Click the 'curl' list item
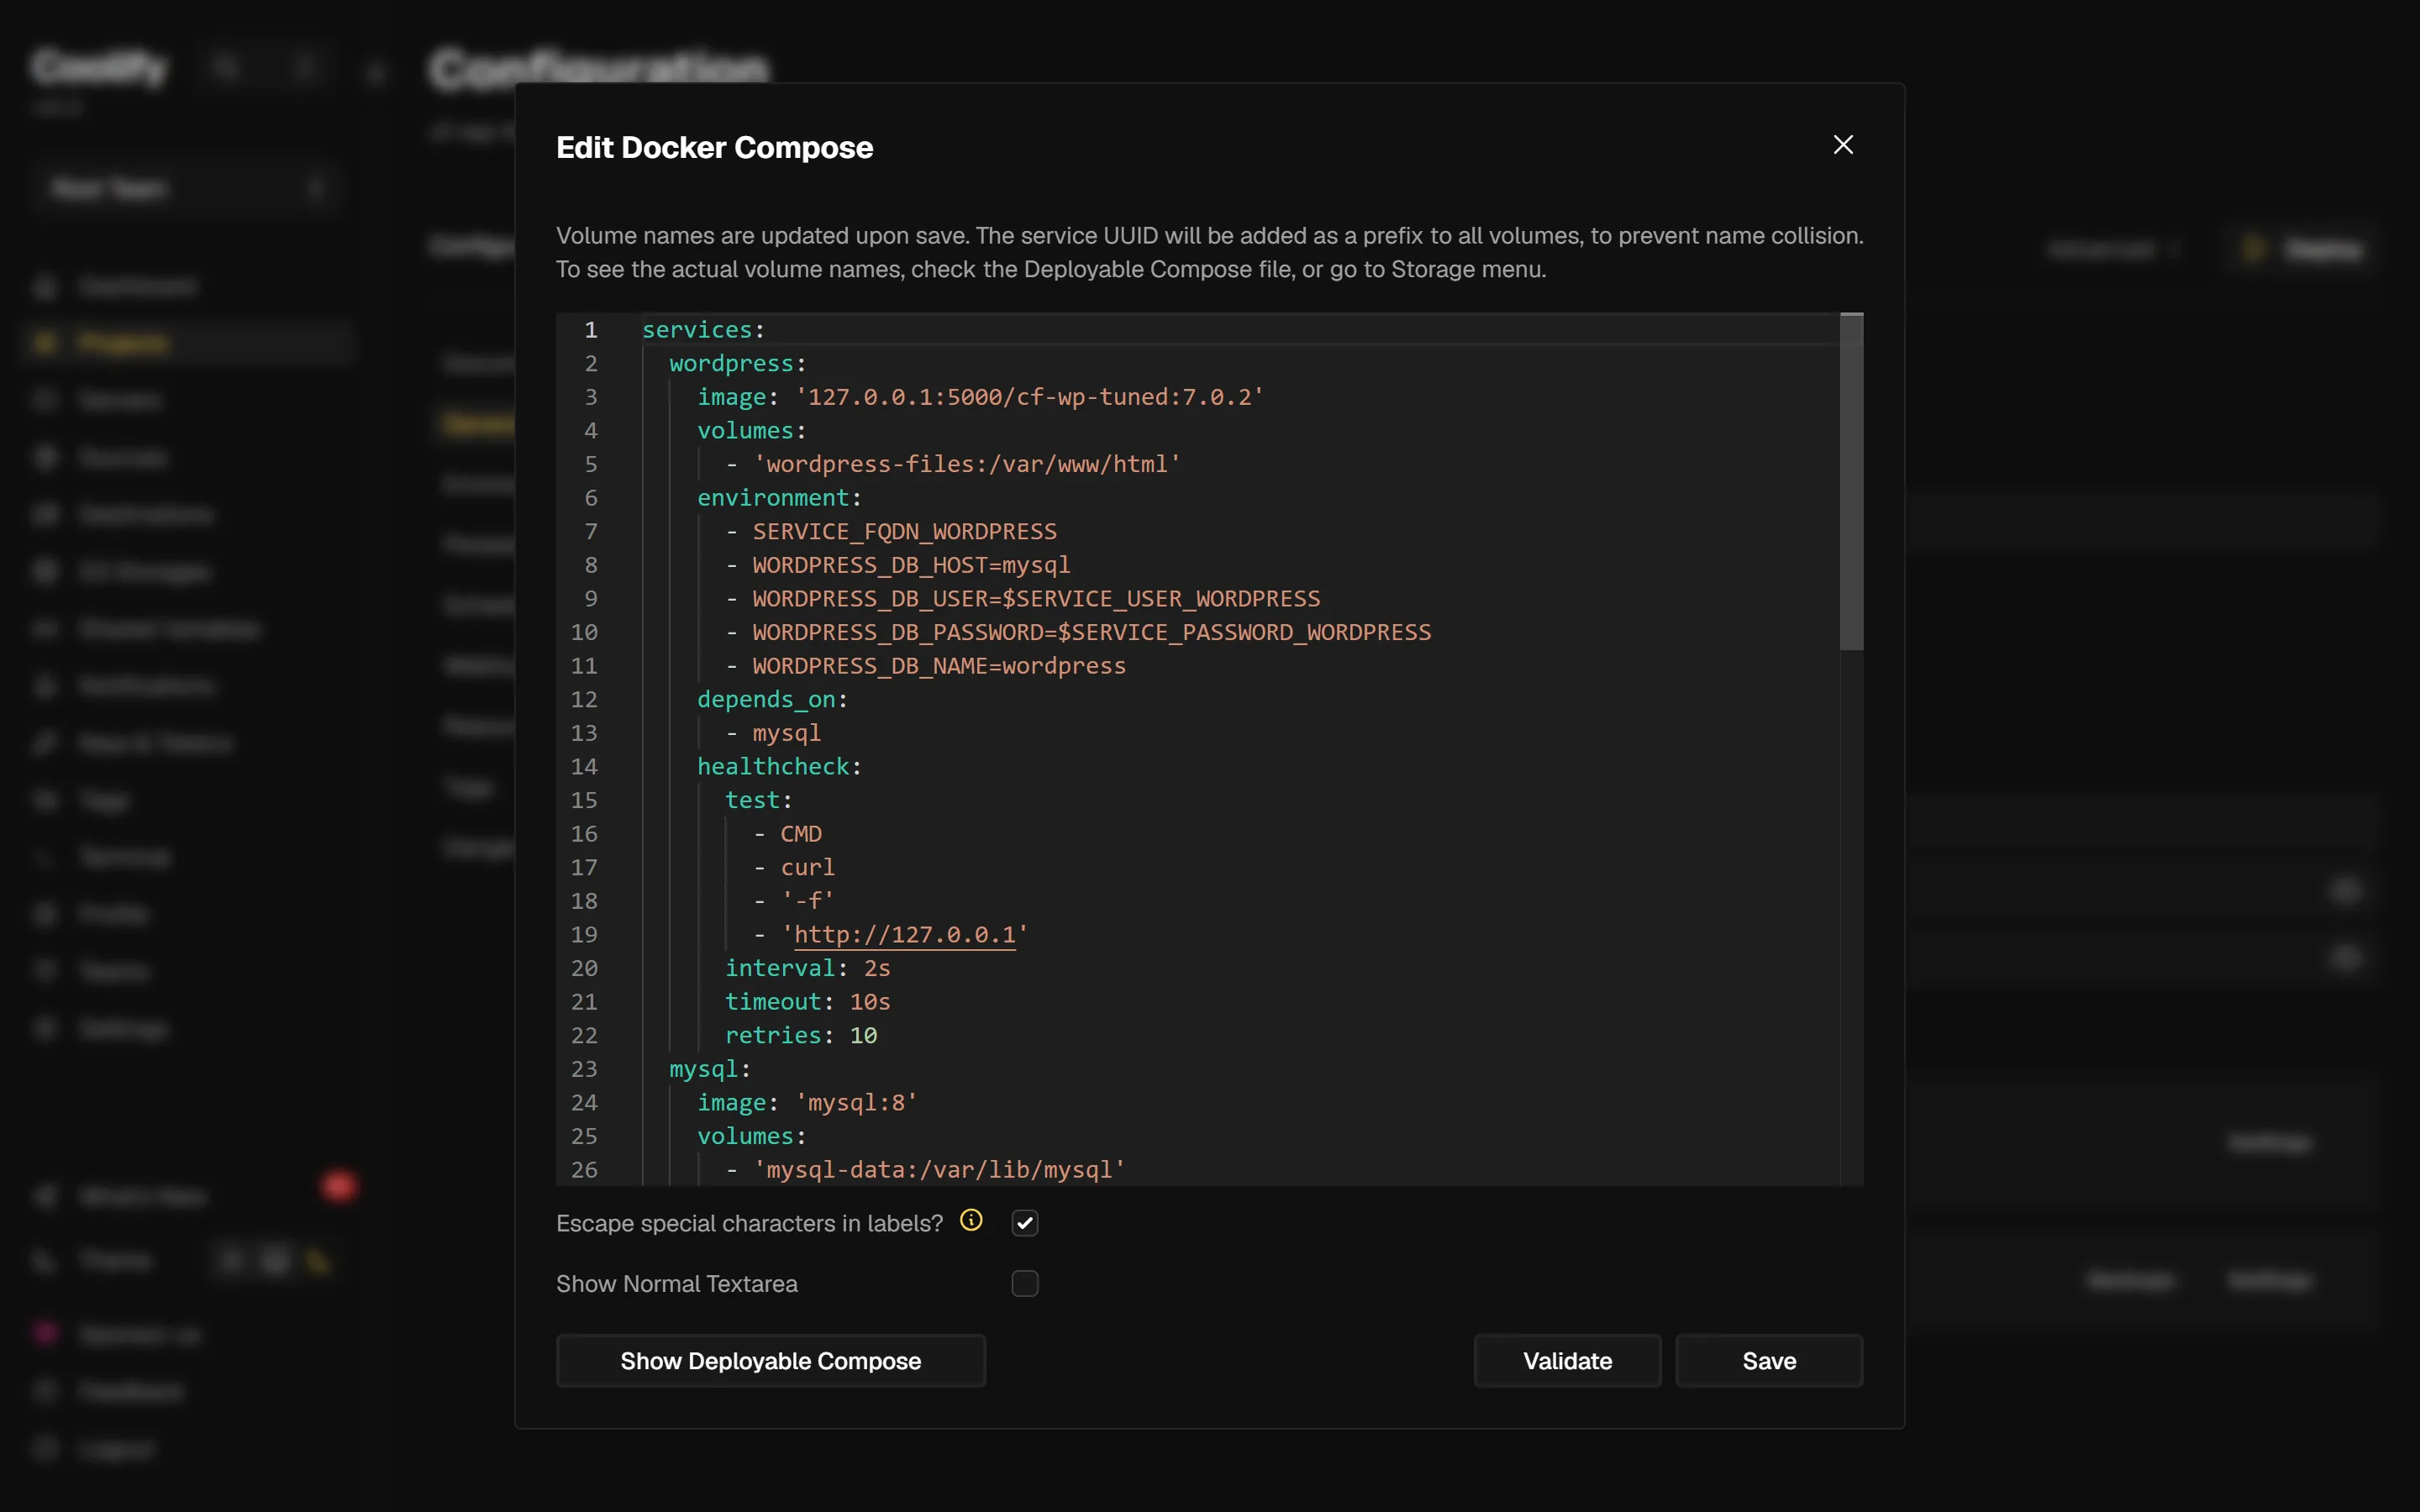2420x1512 pixels. pos(808,868)
